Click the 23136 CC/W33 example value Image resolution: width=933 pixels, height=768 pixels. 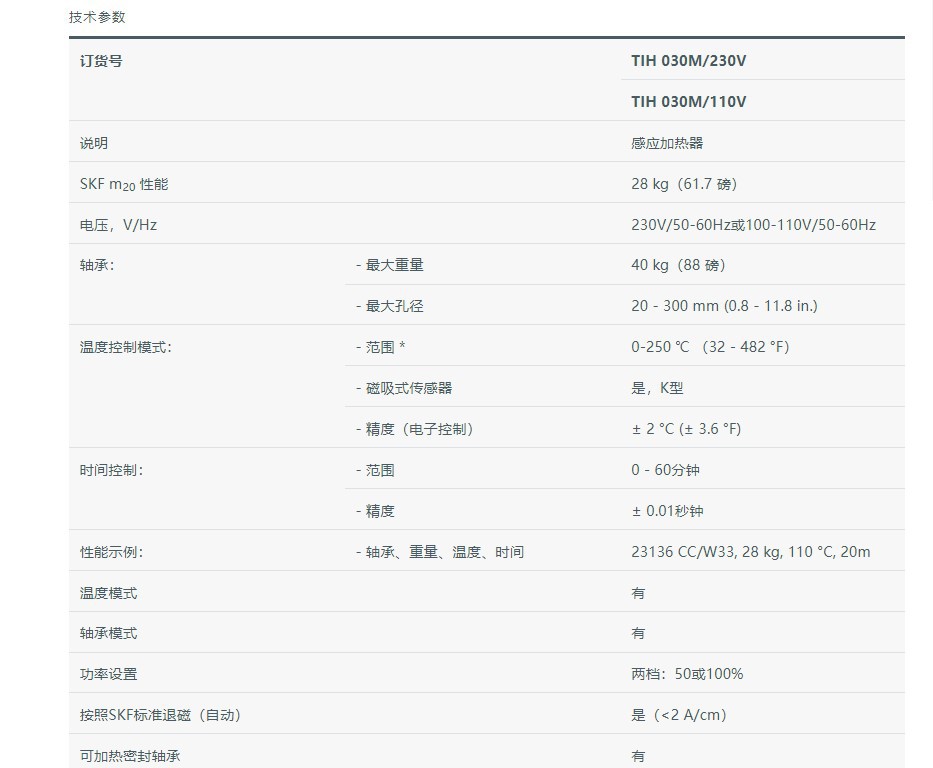click(750, 552)
